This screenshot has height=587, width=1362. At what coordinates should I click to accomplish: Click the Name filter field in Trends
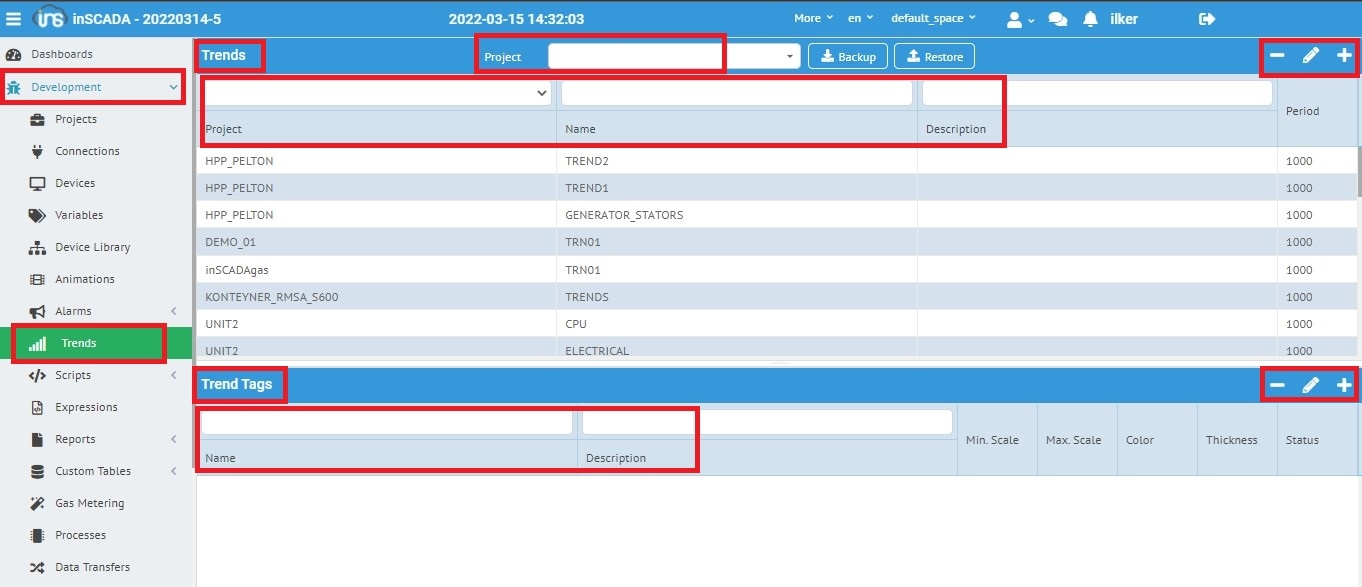[x=736, y=94]
